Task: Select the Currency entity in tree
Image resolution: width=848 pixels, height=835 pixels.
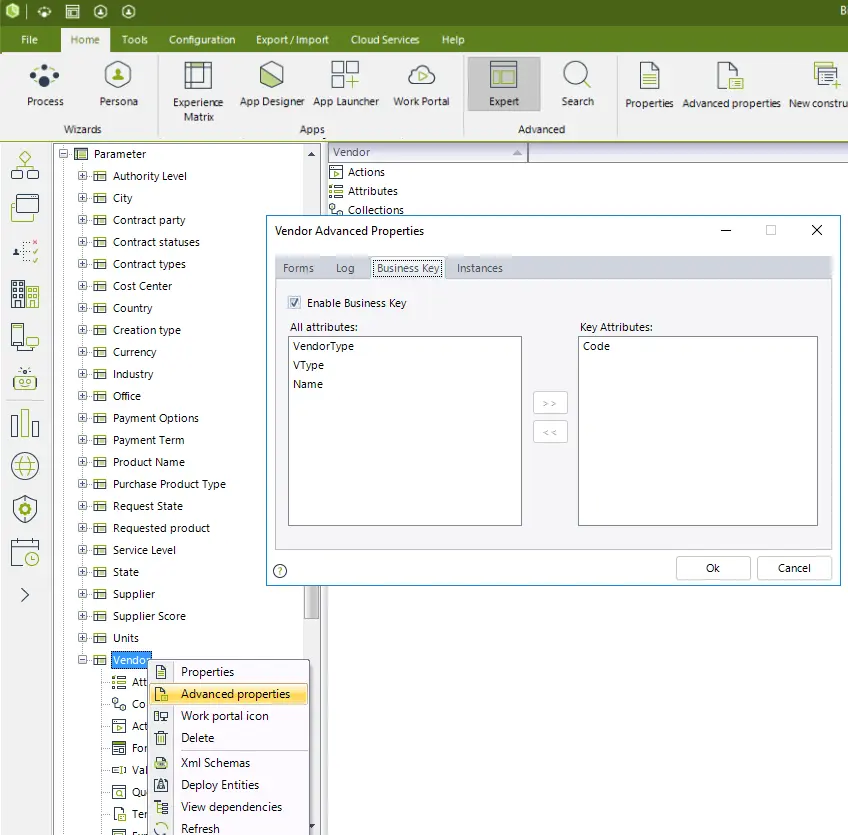Action: [x=134, y=352]
